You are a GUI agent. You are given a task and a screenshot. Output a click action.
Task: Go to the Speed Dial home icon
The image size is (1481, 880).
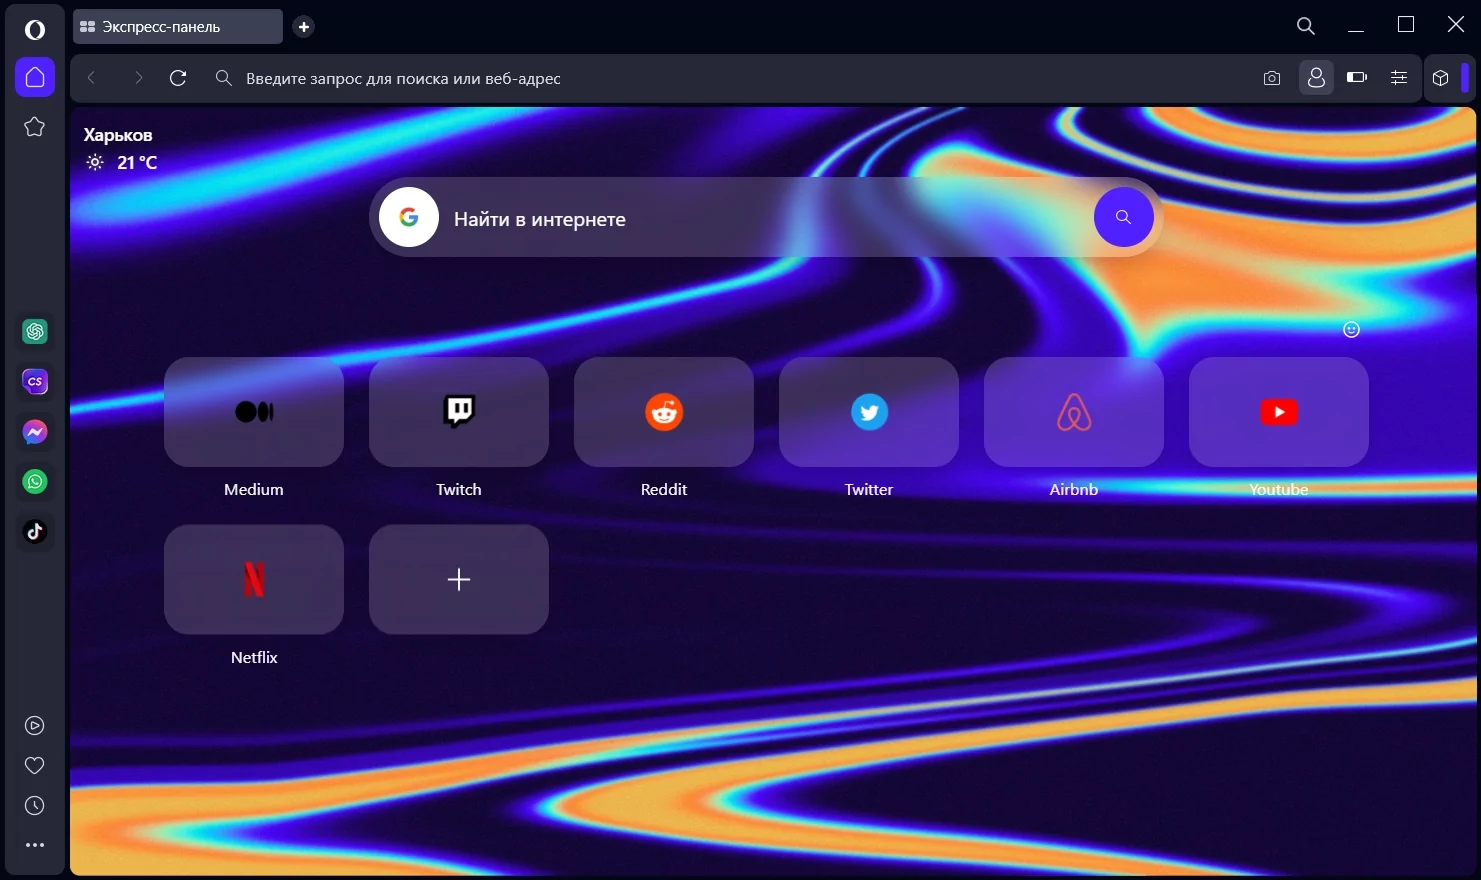[x=35, y=77]
